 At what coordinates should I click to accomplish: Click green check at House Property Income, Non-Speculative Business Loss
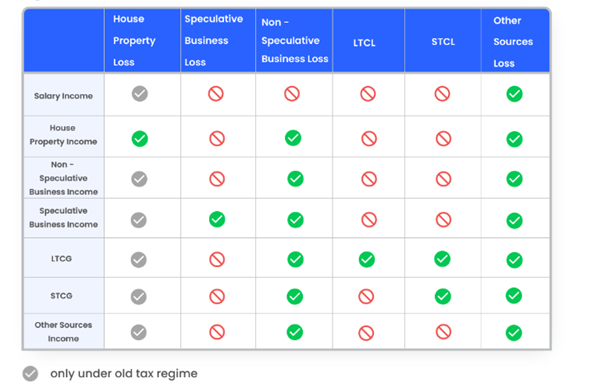coord(293,138)
